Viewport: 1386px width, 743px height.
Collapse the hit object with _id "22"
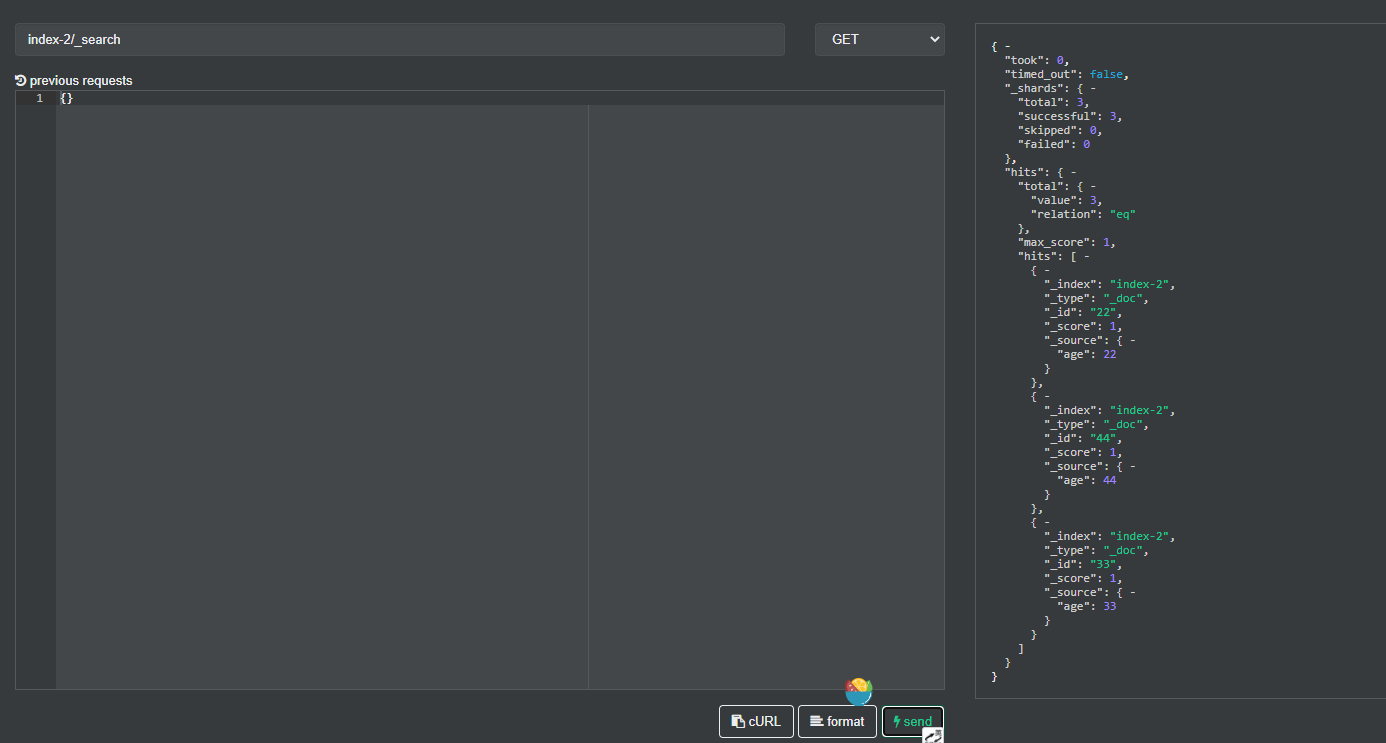tap(1047, 270)
